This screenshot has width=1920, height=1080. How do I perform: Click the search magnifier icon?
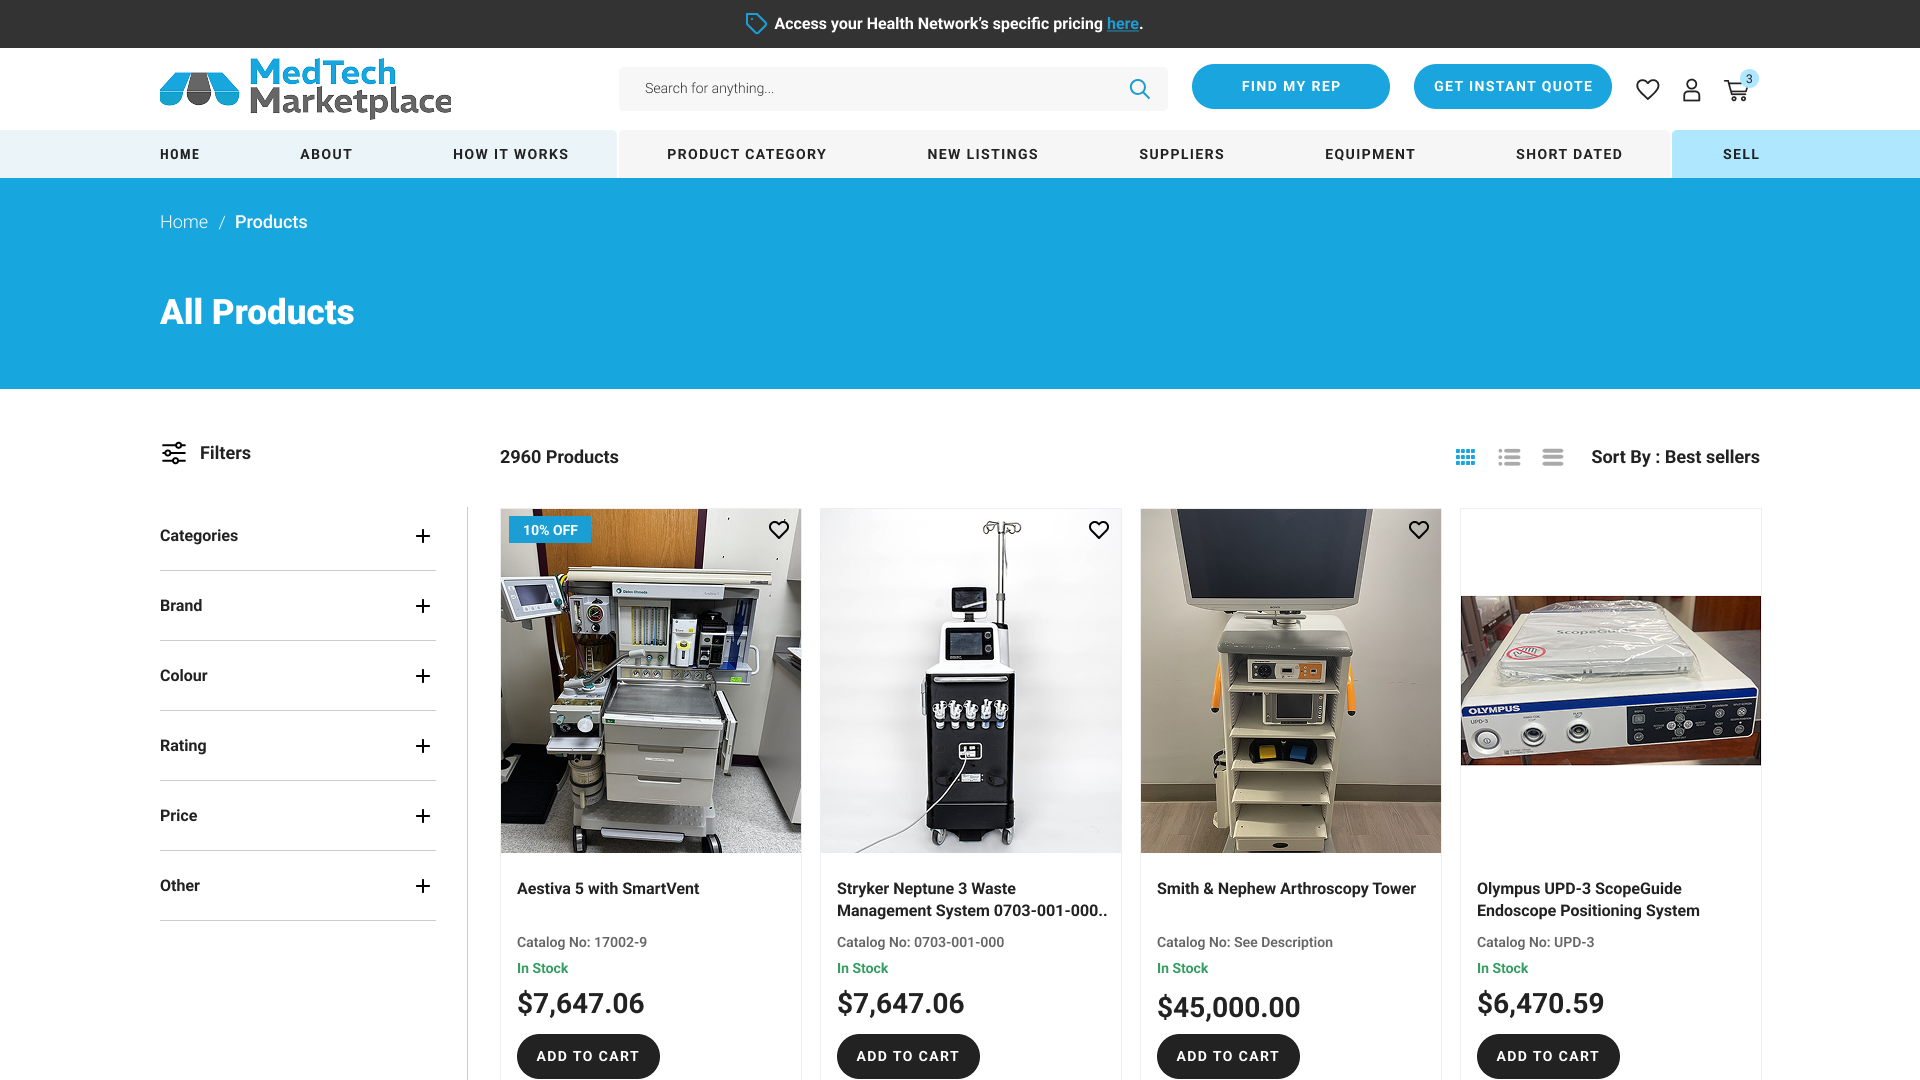1139,89
